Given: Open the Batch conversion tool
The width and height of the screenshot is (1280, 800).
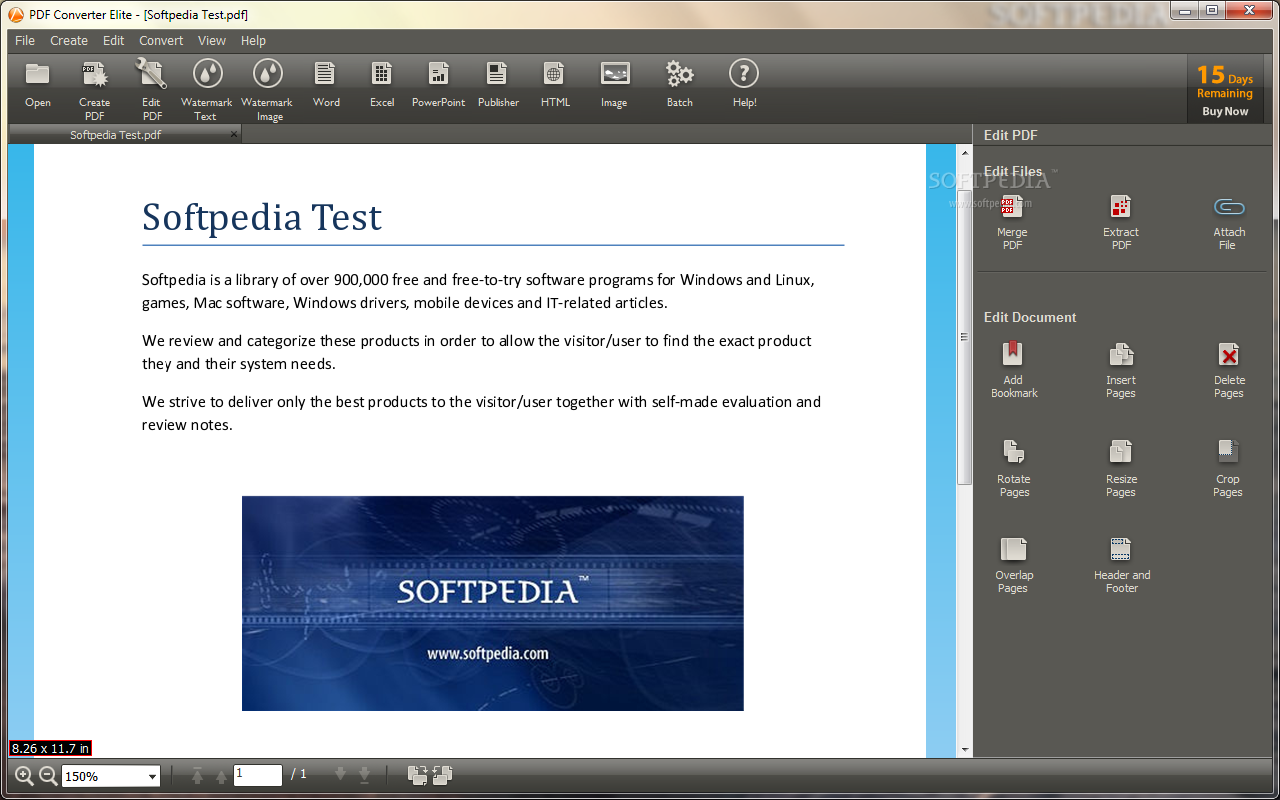Looking at the screenshot, I should 680,74.
